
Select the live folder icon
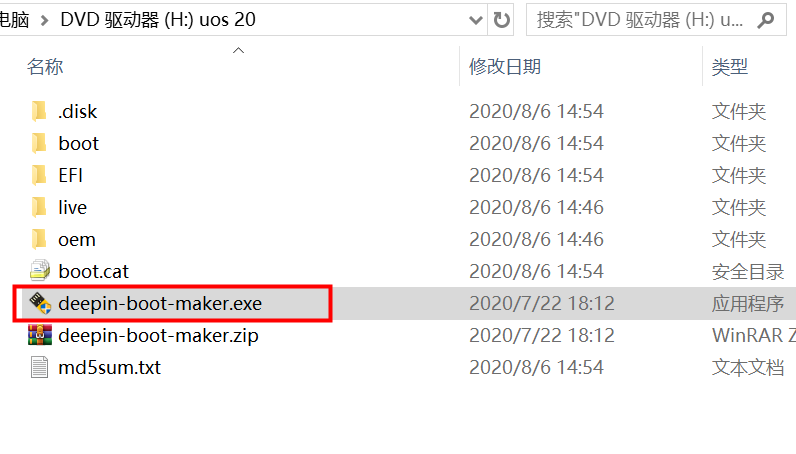[39, 207]
